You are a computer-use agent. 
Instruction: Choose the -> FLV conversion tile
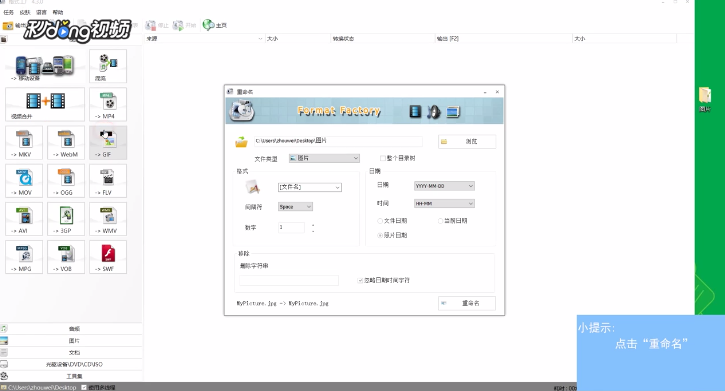click(x=108, y=181)
